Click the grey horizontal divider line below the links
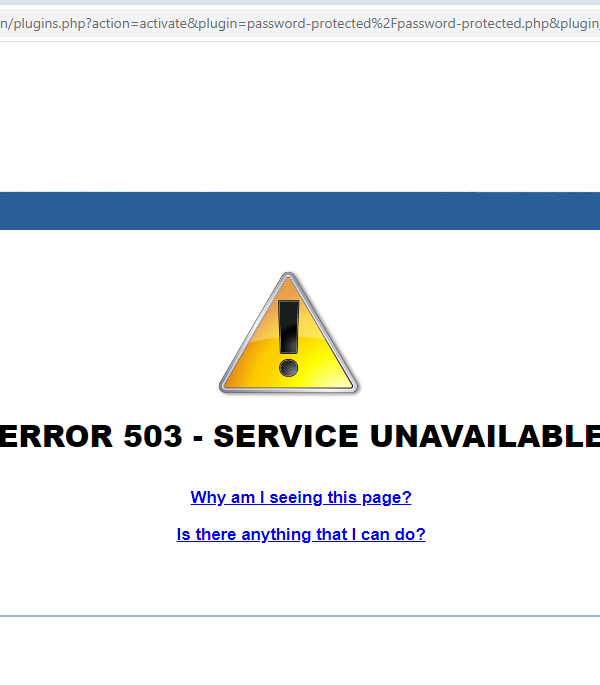This screenshot has width=600, height=685. coord(300,616)
